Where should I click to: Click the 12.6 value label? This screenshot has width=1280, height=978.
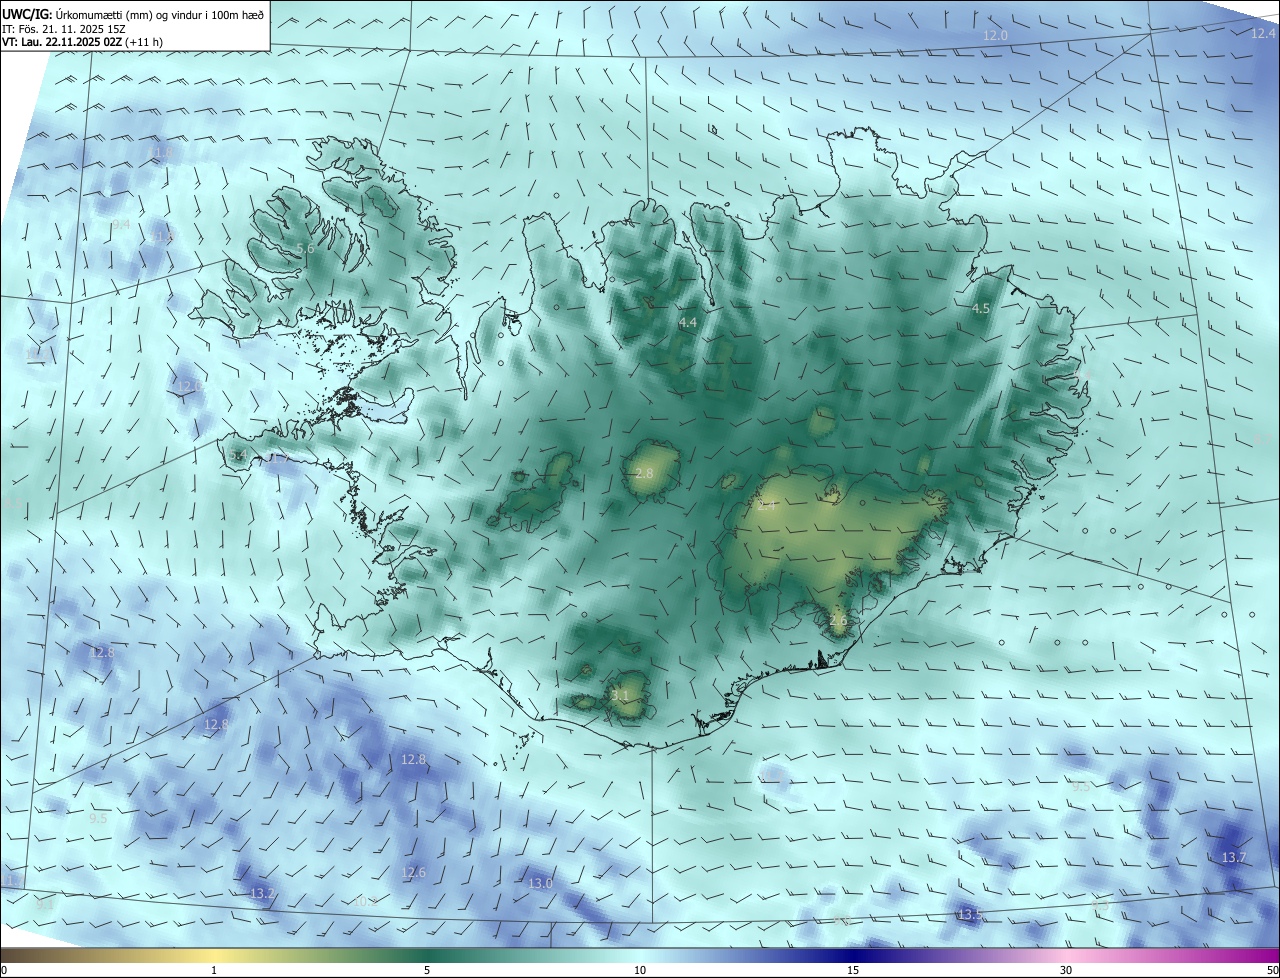point(413,873)
